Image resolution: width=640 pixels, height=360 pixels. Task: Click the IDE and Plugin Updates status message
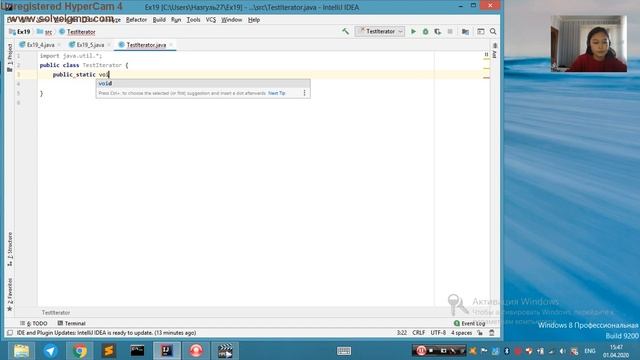[x=106, y=333]
